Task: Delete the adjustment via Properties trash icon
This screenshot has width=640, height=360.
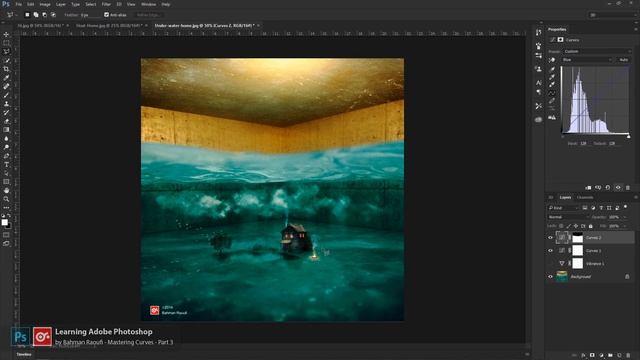Action: click(628, 188)
